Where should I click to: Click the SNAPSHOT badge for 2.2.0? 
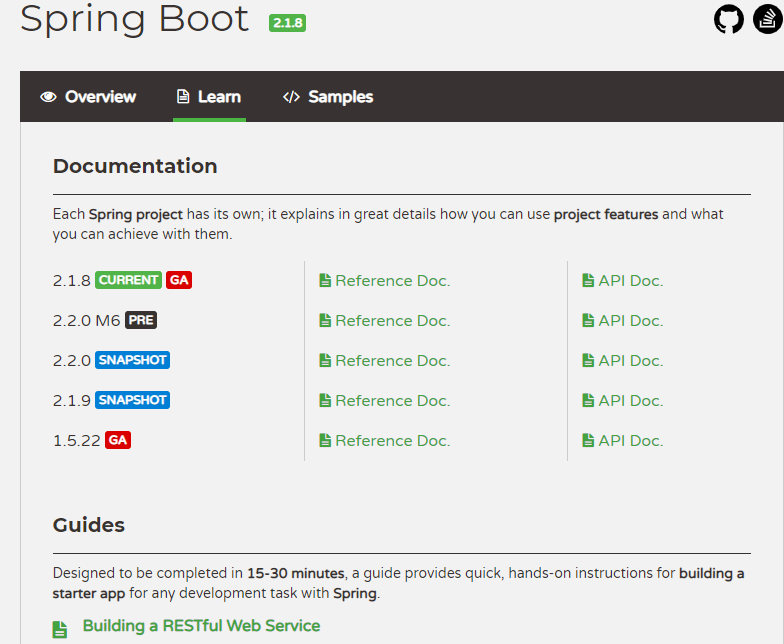point(132,360)
